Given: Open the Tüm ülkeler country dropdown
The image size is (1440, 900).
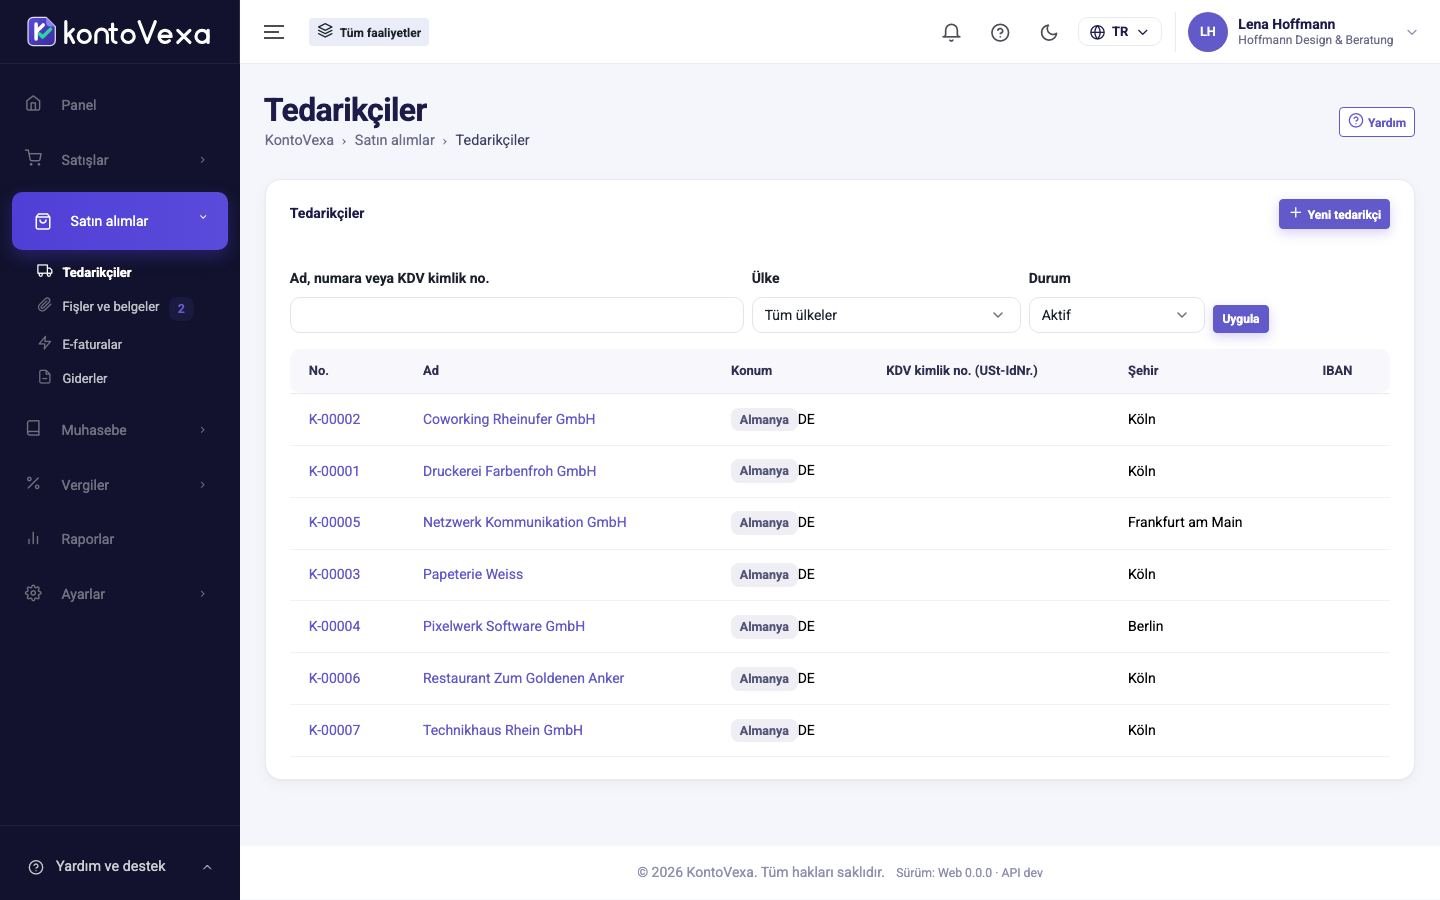Looking at the screenshot, I should coord(885,315).
